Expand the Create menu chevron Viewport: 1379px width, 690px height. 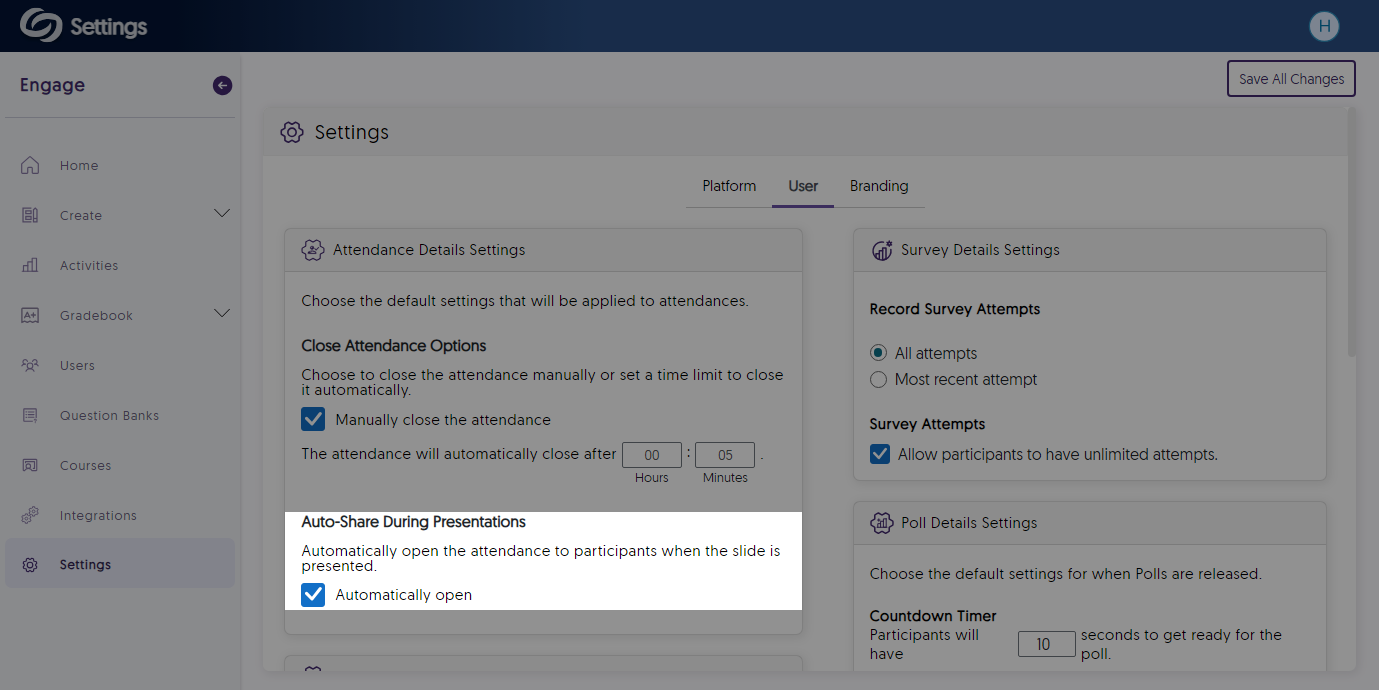[222, 214]
